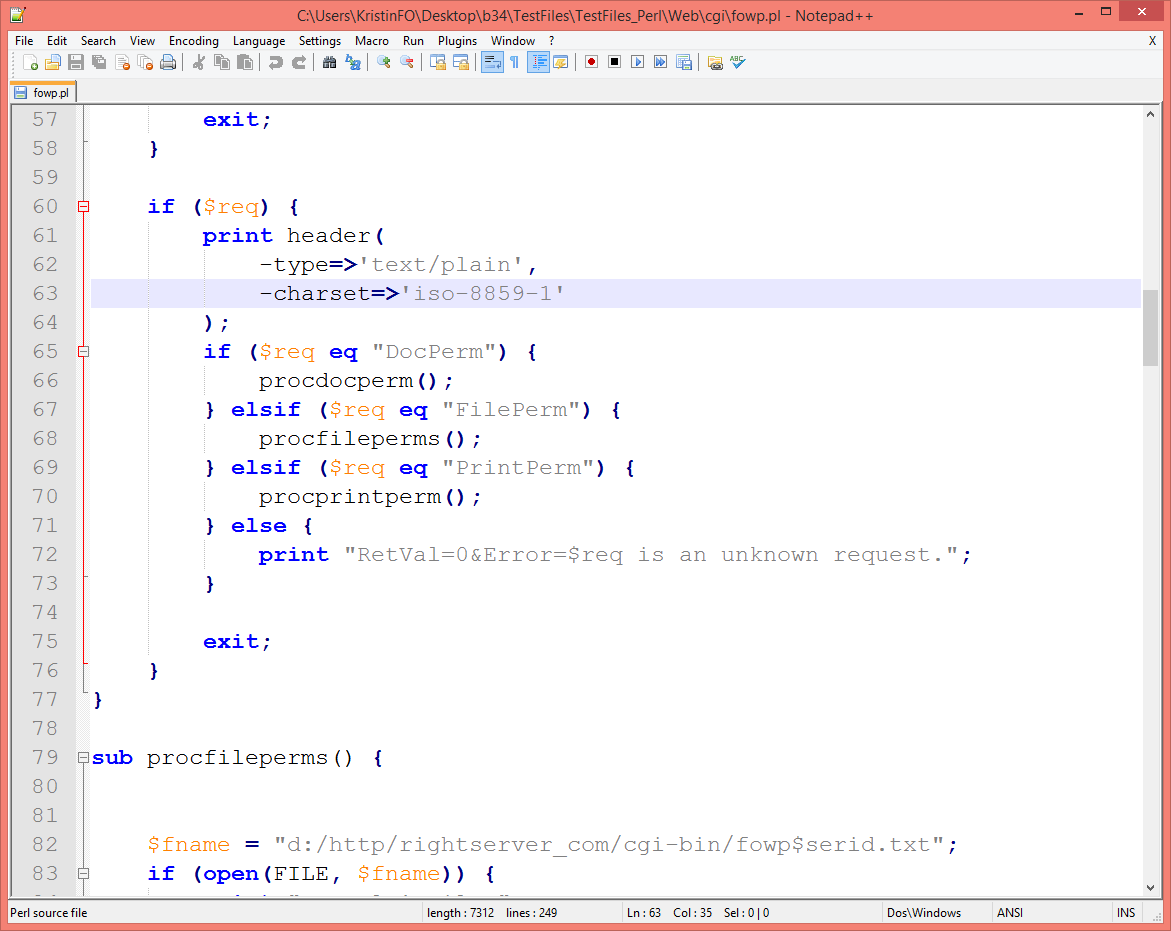Viewport: 1171px width, 931px height.
Task: Save the current recorded macro icon
Action: (x=684, y=63)
